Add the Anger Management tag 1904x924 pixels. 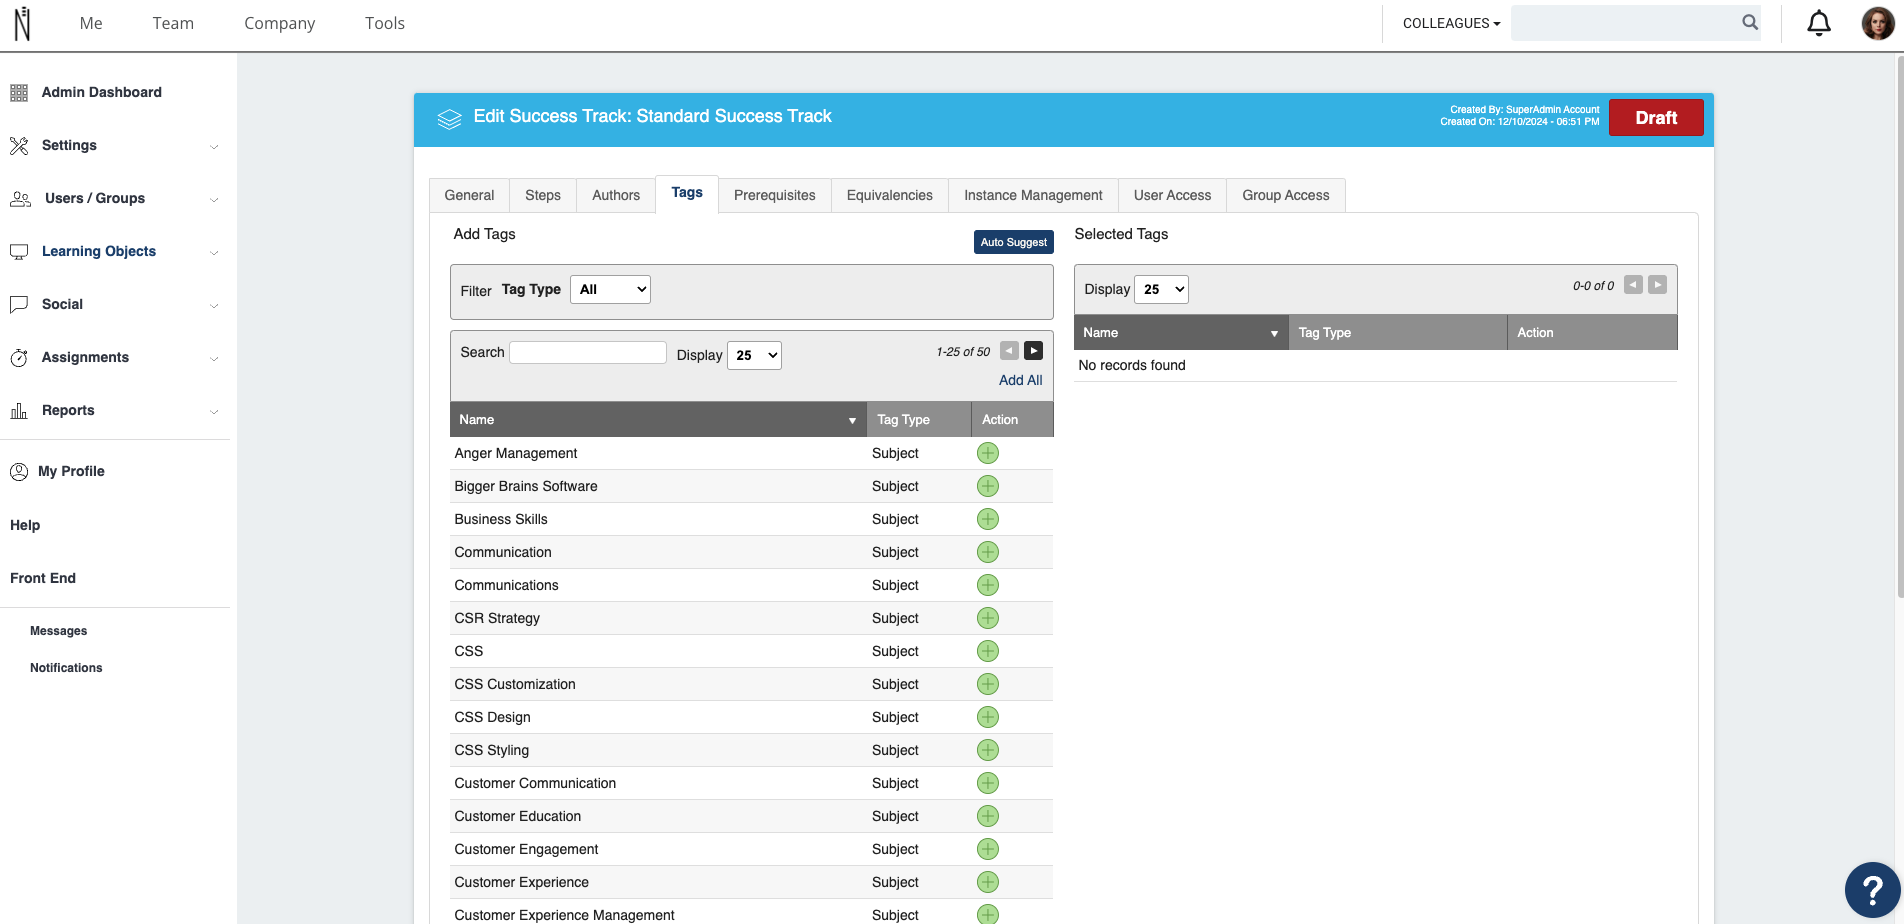coord(988,453)
